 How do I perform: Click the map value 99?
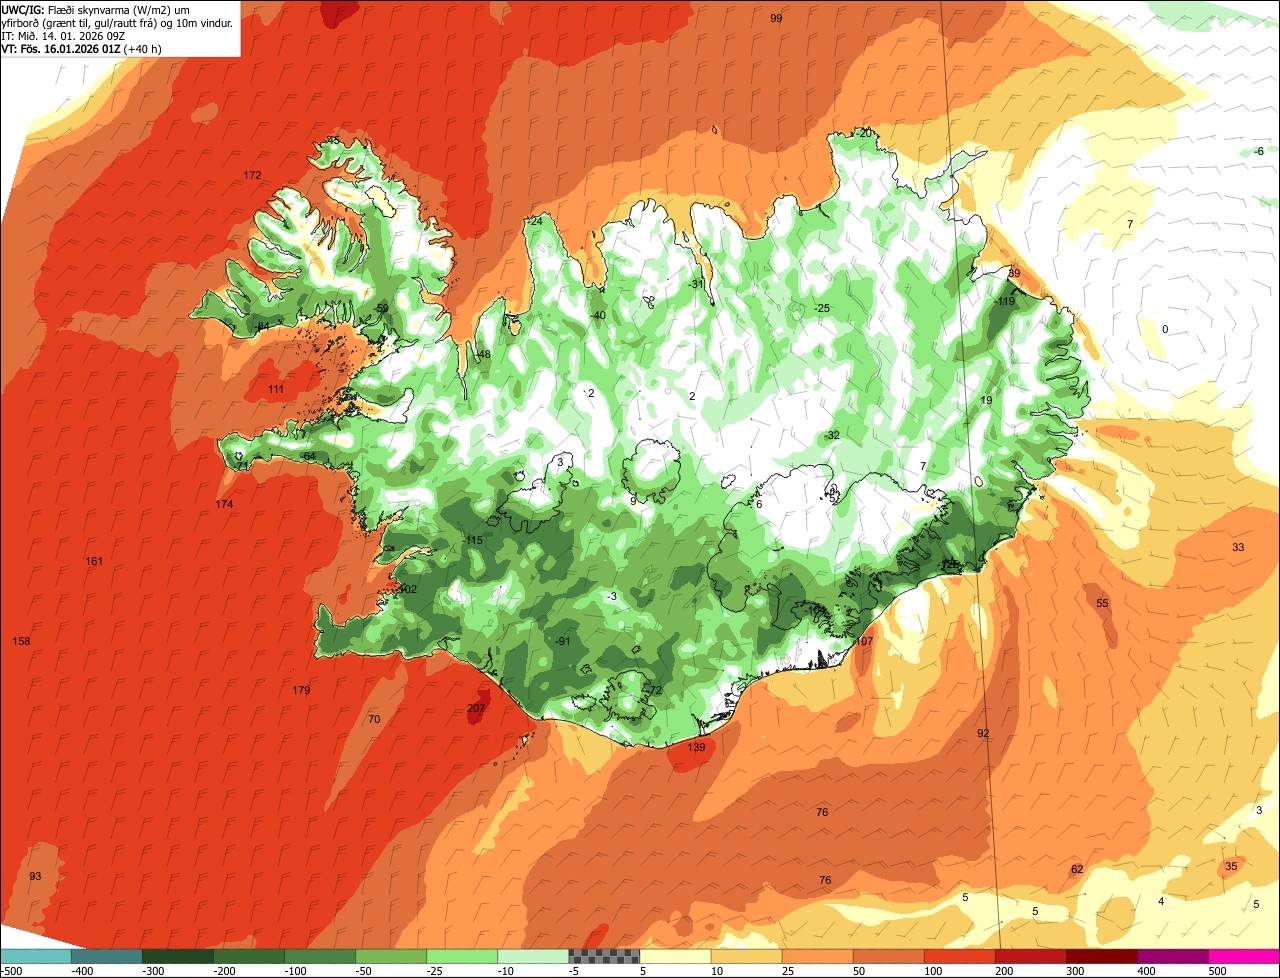pyautogui.click(x=776, y=19)
